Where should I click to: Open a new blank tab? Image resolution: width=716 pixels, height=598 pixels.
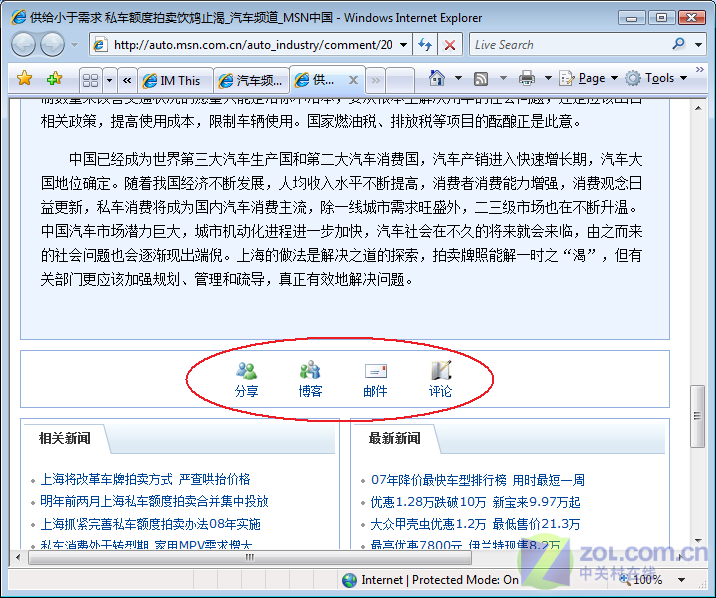400,81
